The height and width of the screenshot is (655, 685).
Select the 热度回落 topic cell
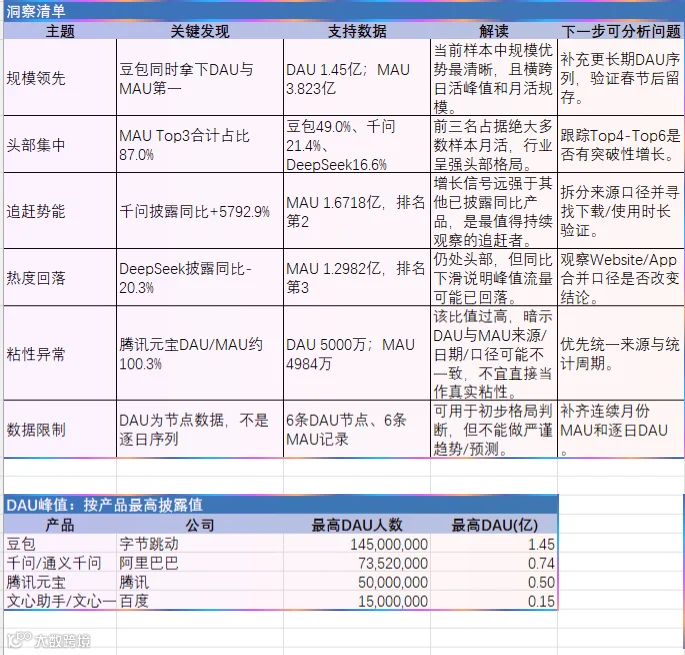(x=60, y=277)
